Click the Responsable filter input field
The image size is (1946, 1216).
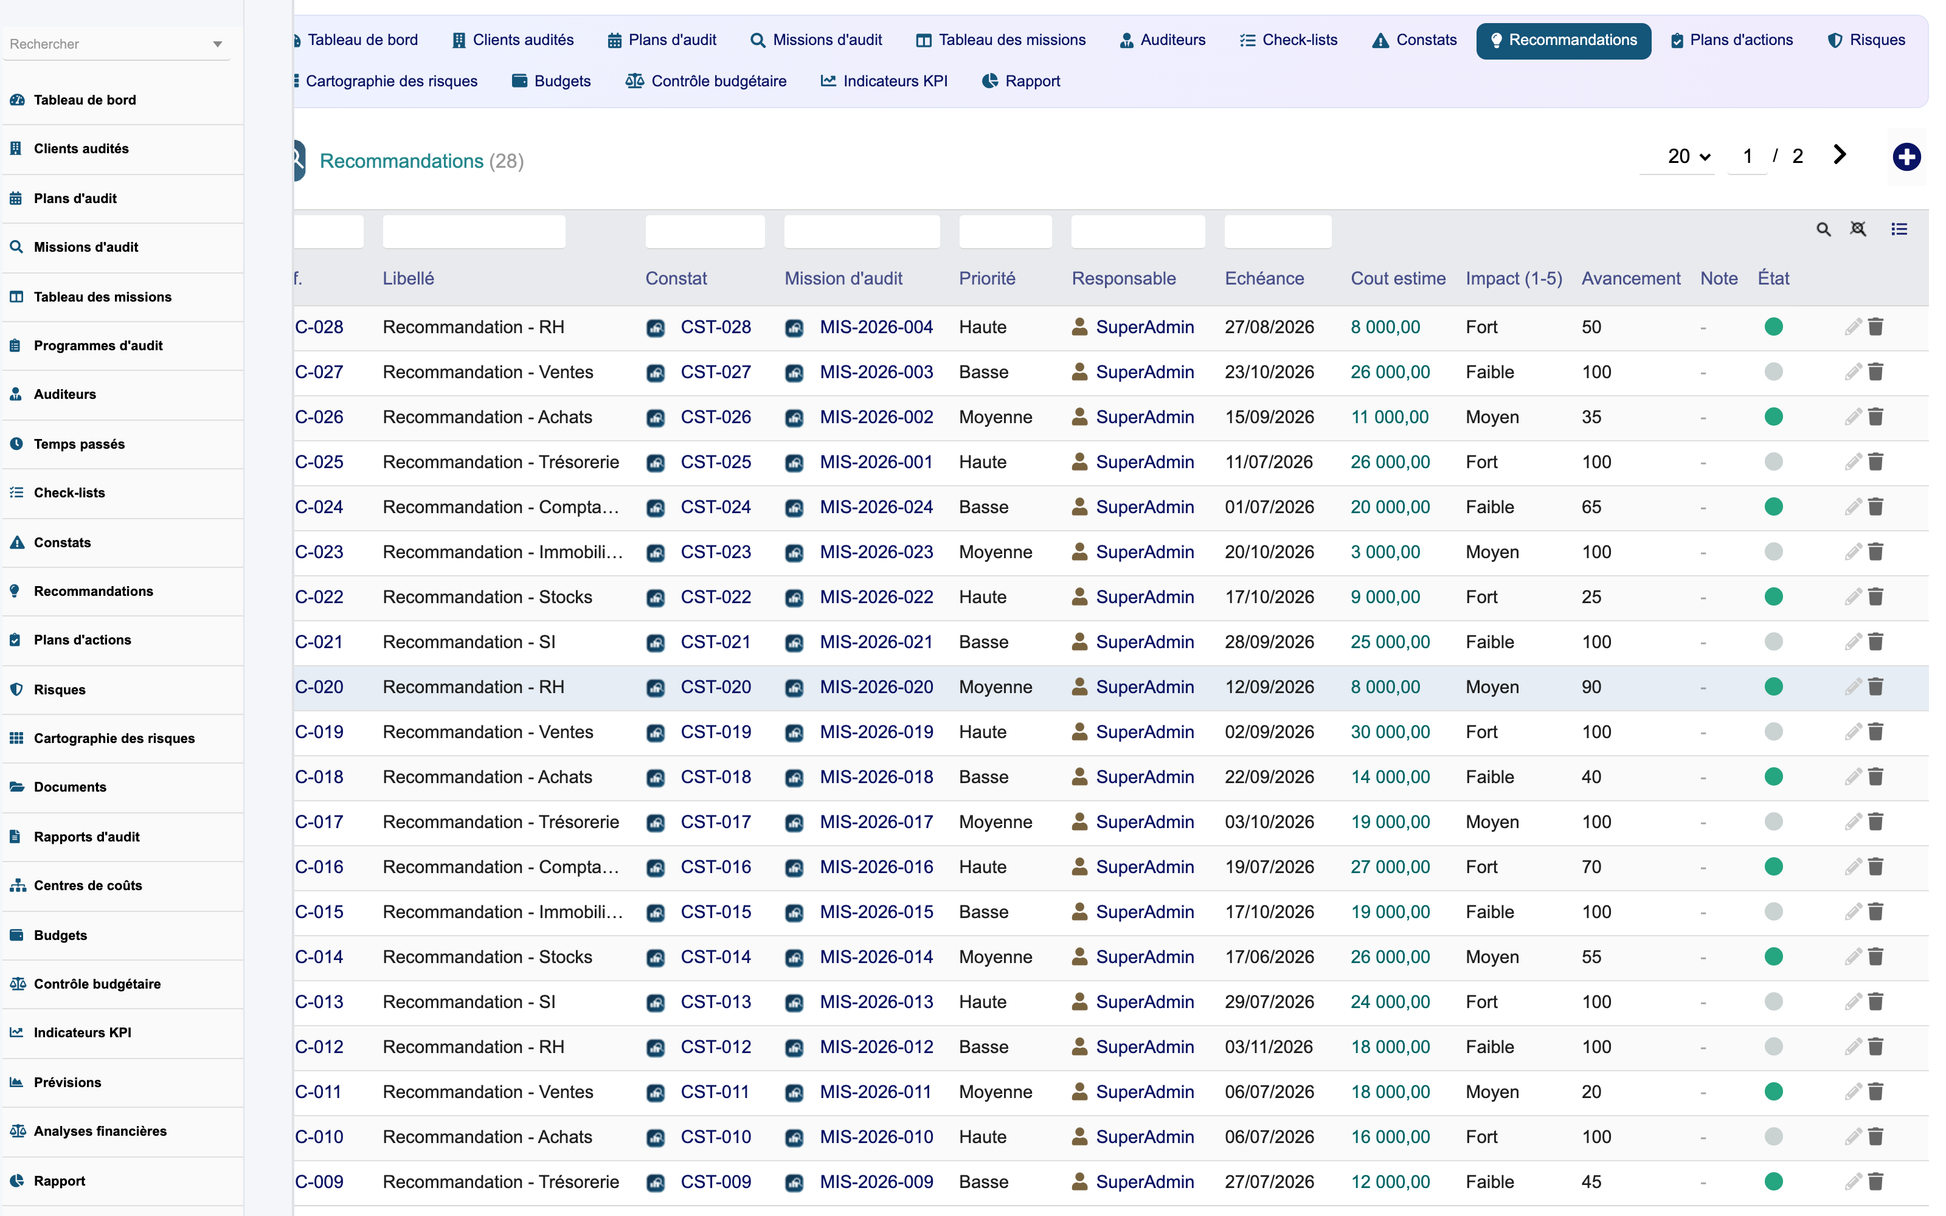click(1138, 231)
